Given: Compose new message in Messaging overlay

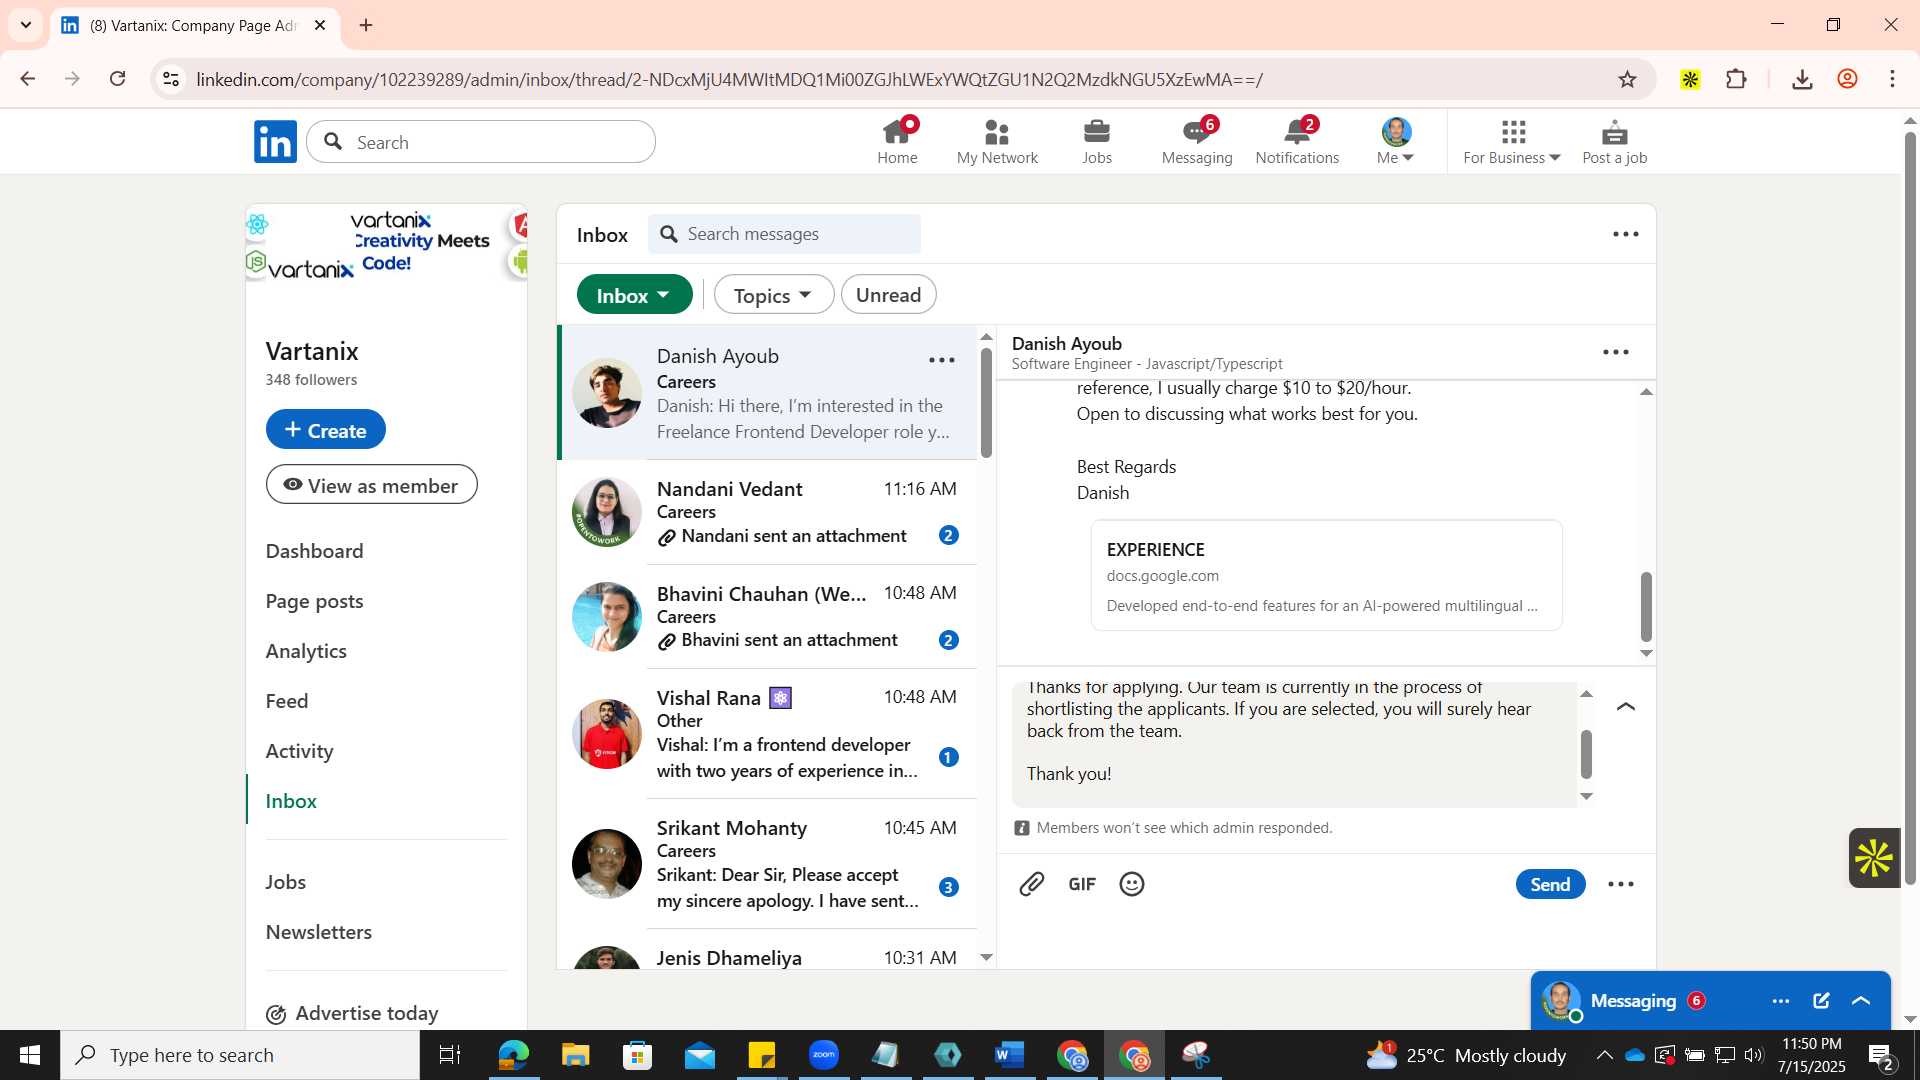Looking at the screenshot, I should tap(1821, 1001).
